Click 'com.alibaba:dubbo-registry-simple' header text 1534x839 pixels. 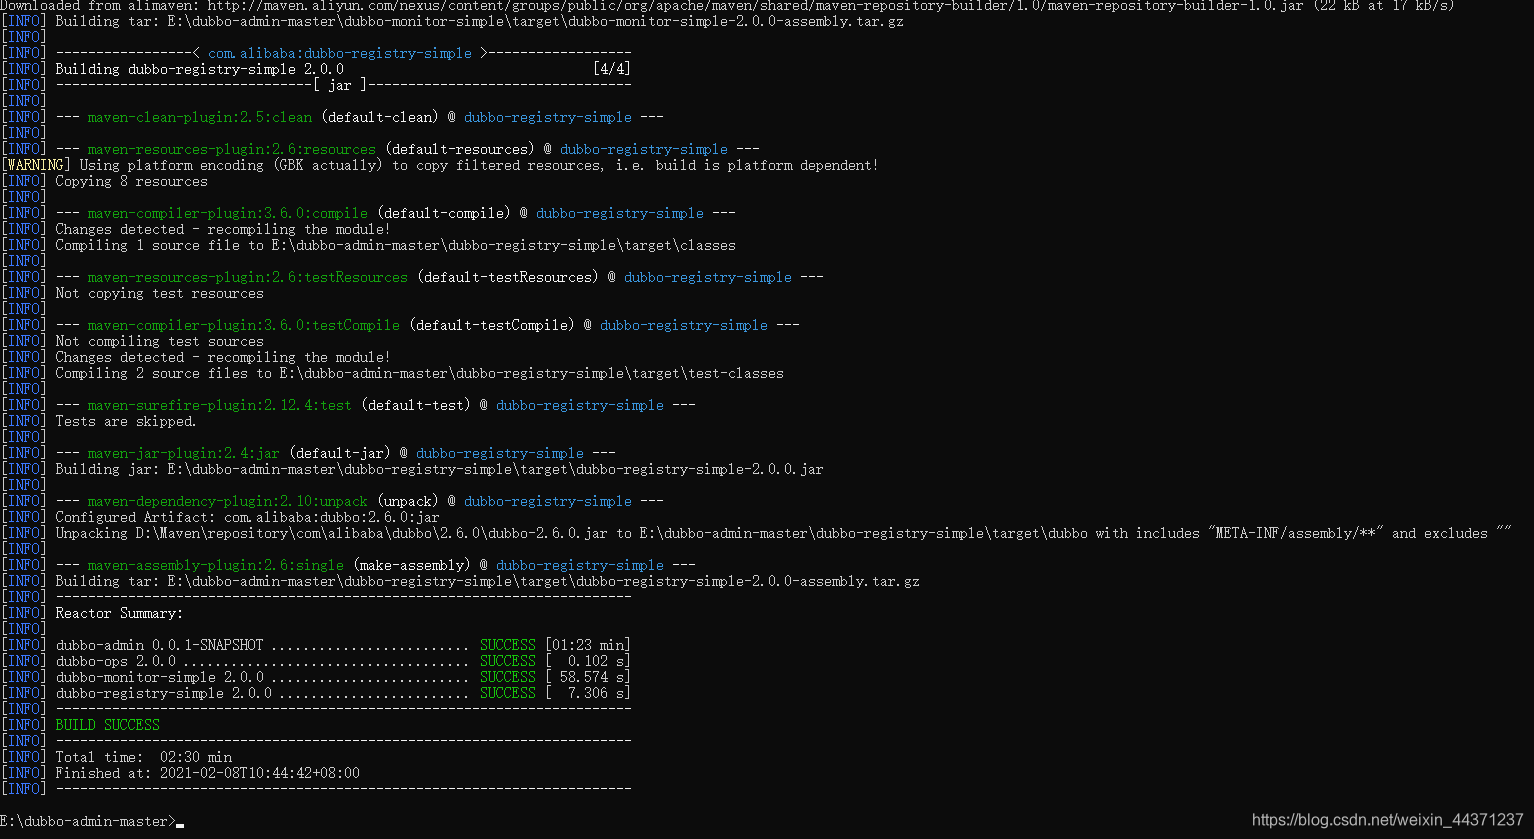[x=339, y=53]
